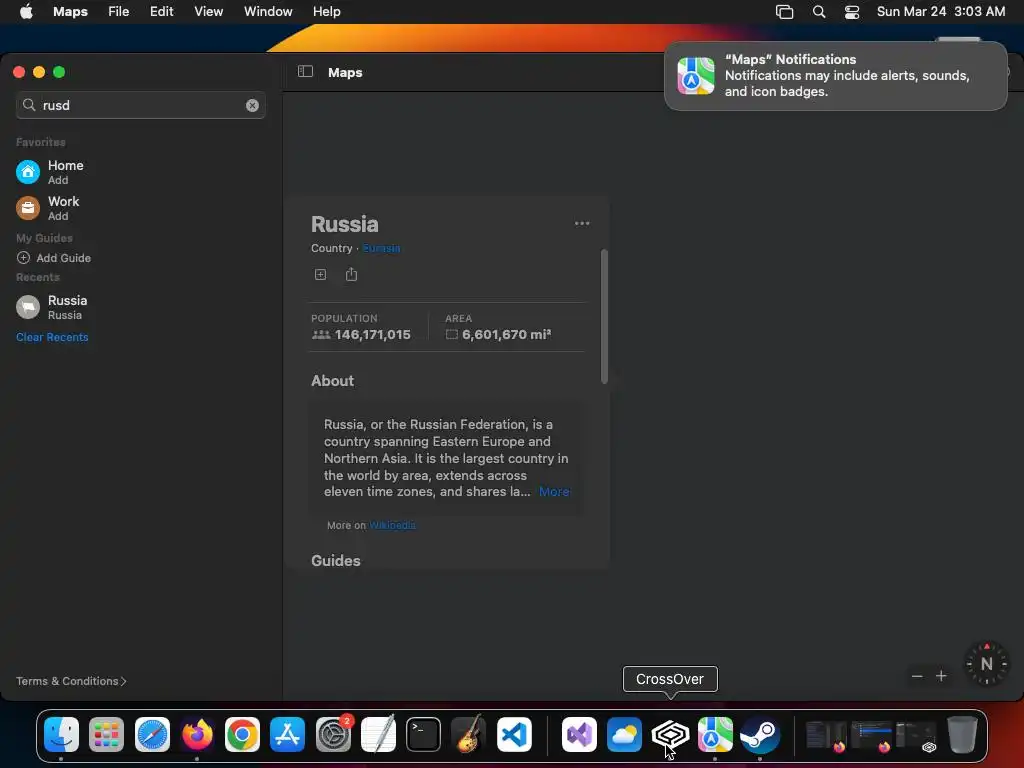
Task: Launch Google Chrome from the Dock
Action: (242, 735)
